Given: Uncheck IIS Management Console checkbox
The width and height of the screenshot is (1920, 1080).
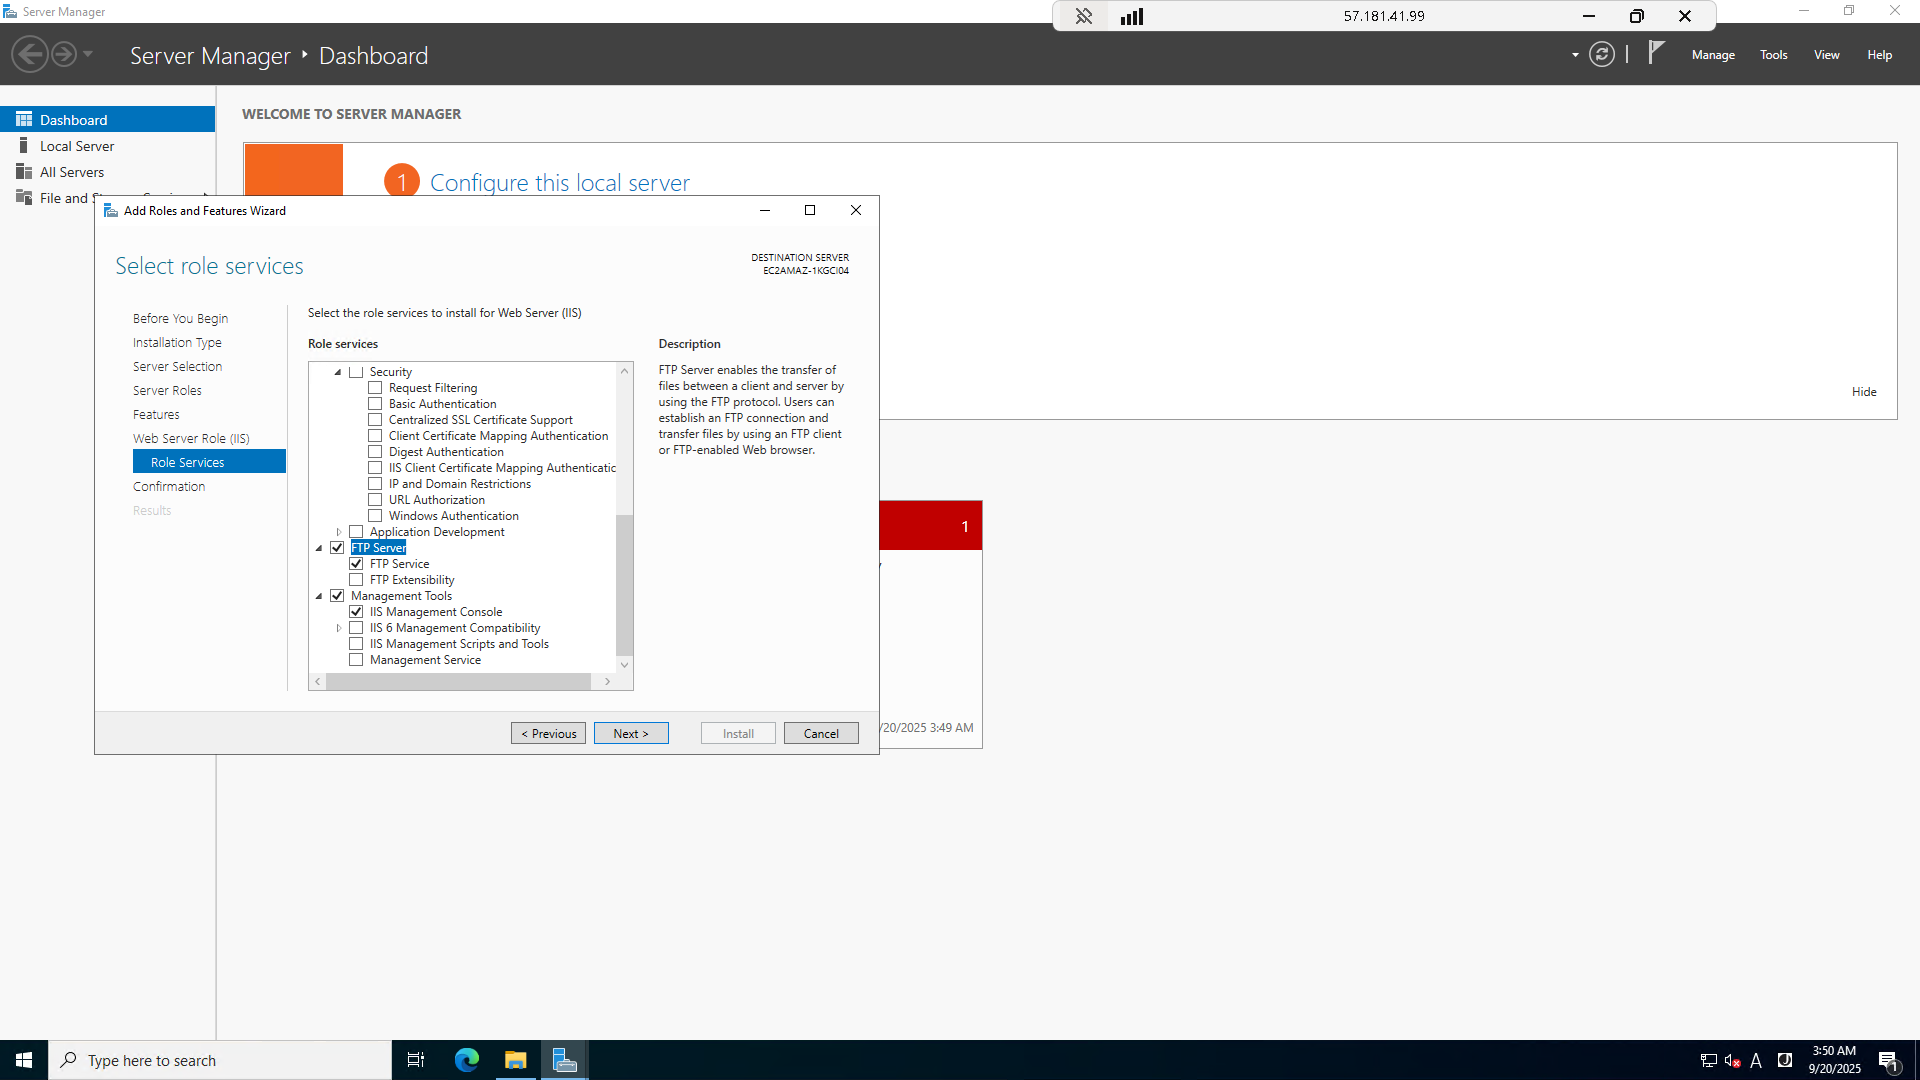Looking at the screenshot, I should pyautogui.click(x=356, y=612).
